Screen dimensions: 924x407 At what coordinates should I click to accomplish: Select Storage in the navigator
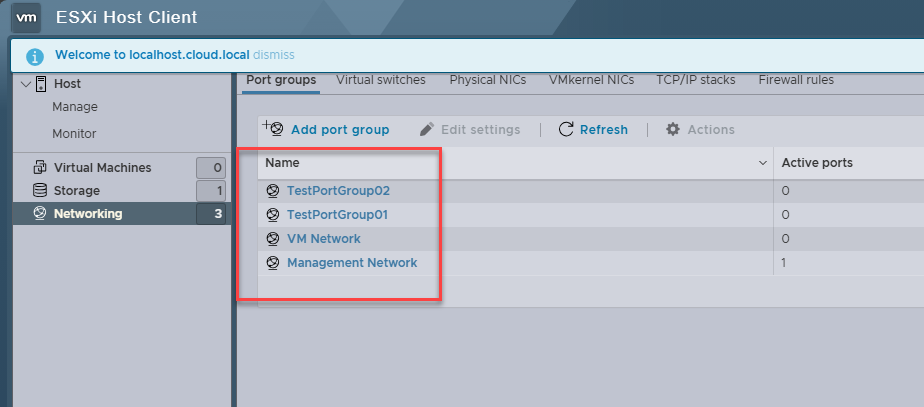(77, 190)
